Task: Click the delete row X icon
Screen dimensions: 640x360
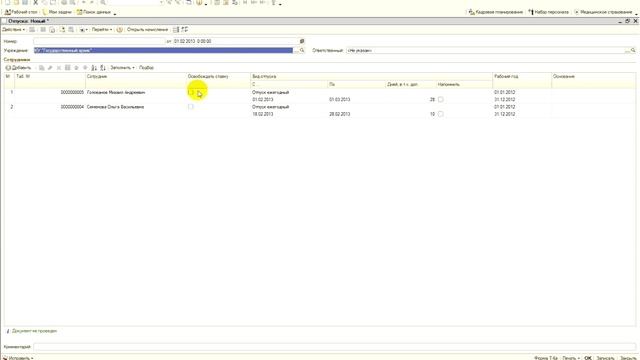Action: point(59,68)
